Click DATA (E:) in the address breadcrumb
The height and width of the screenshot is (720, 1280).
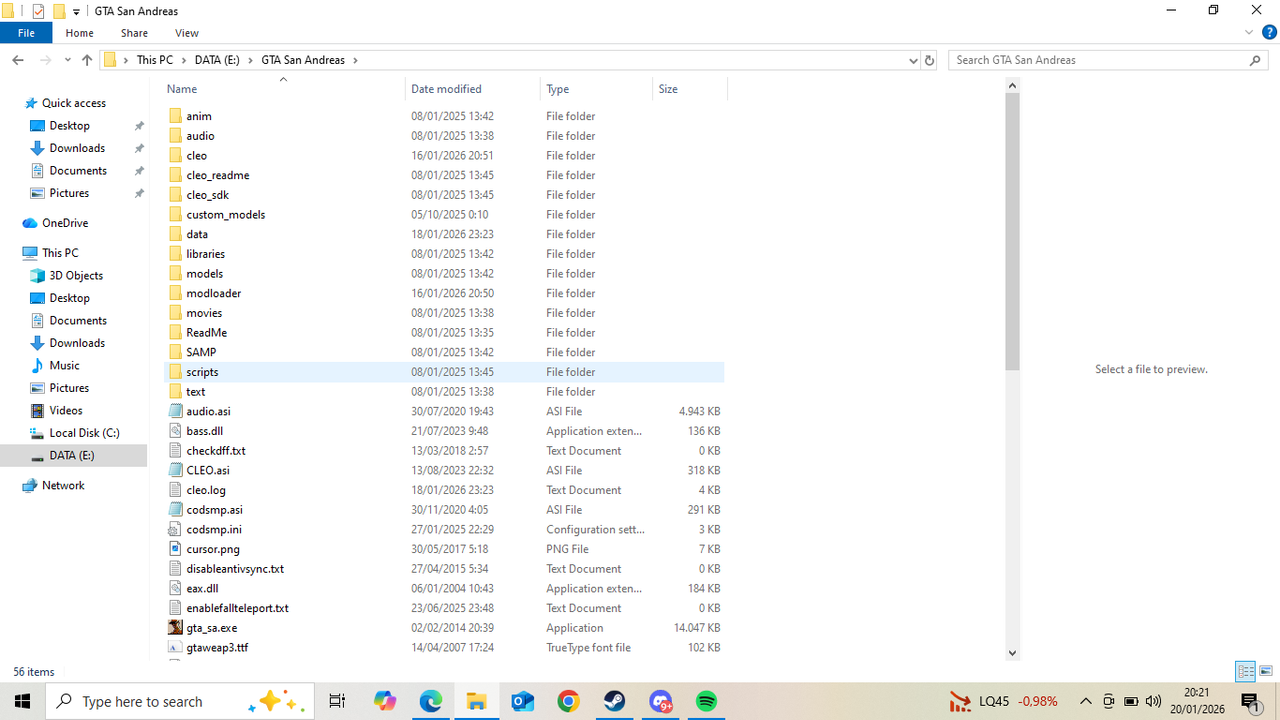pos(217,60)
